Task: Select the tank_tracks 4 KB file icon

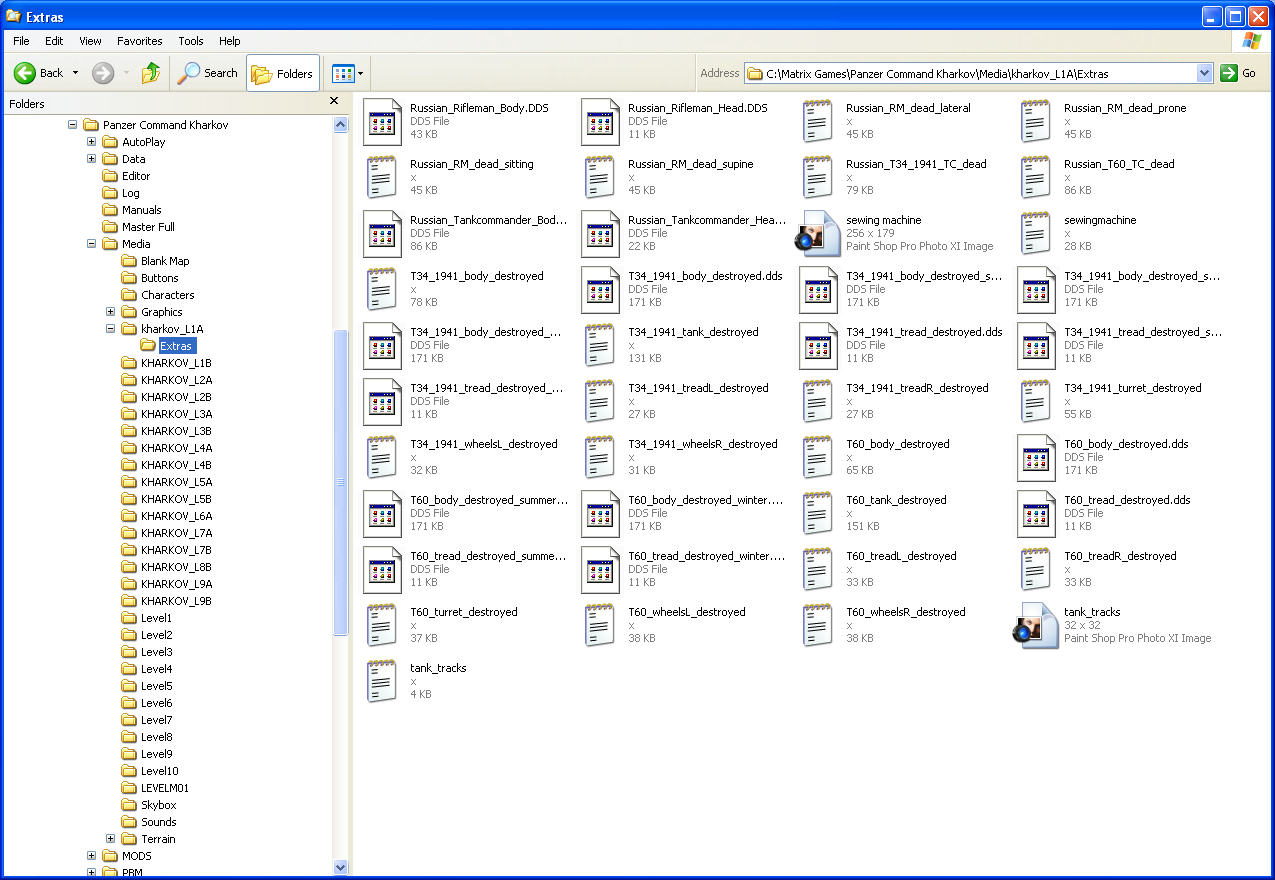Action: [382, 681]
